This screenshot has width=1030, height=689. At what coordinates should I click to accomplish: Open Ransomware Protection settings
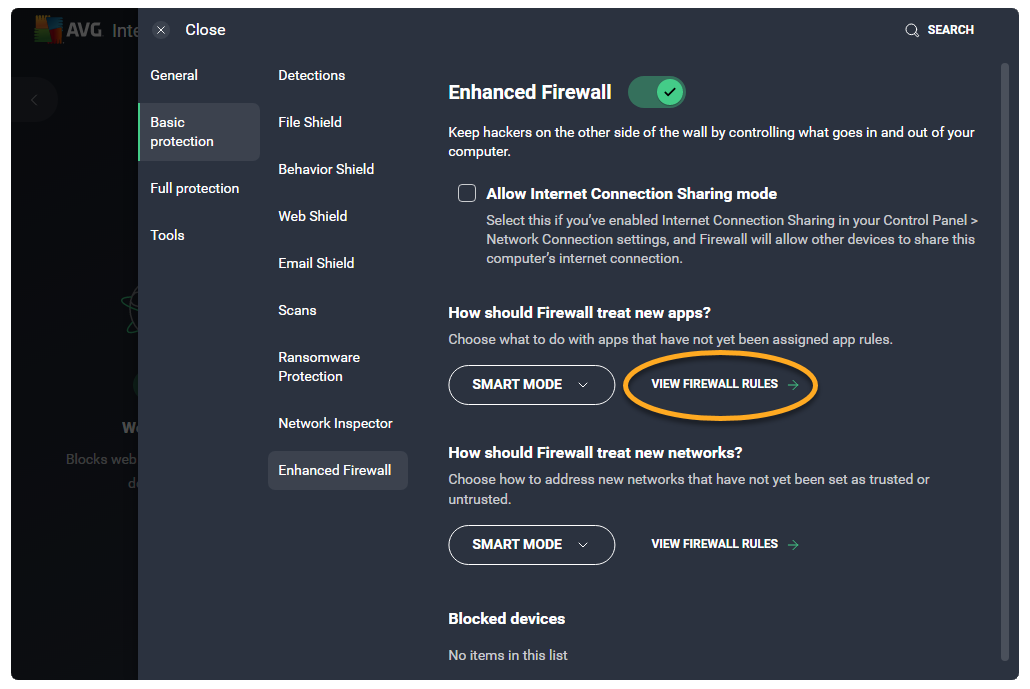coord(319,366)
